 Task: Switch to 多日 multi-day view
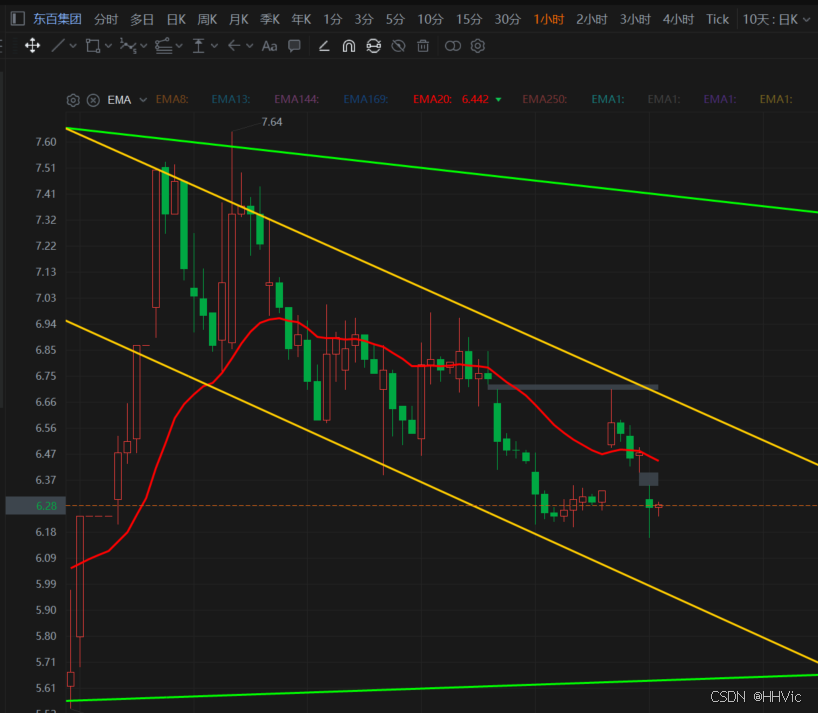point(142,20)
